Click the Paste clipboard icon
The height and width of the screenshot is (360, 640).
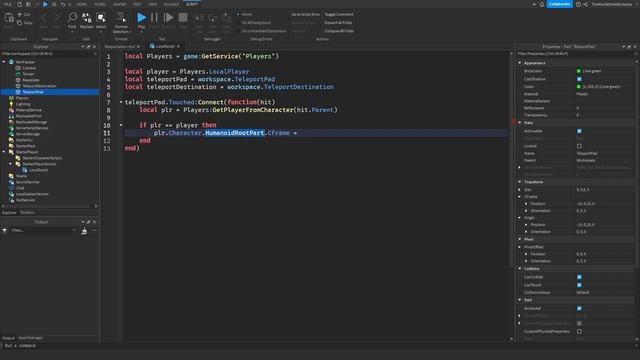coord(9,18)
